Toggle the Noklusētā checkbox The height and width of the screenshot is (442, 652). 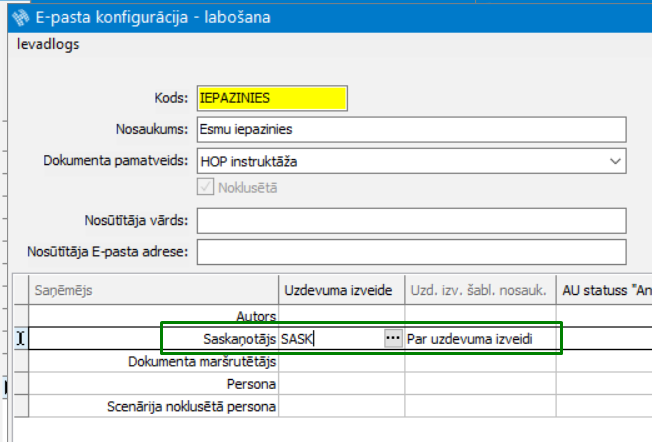pyautogui.click(x=205, y=187)
